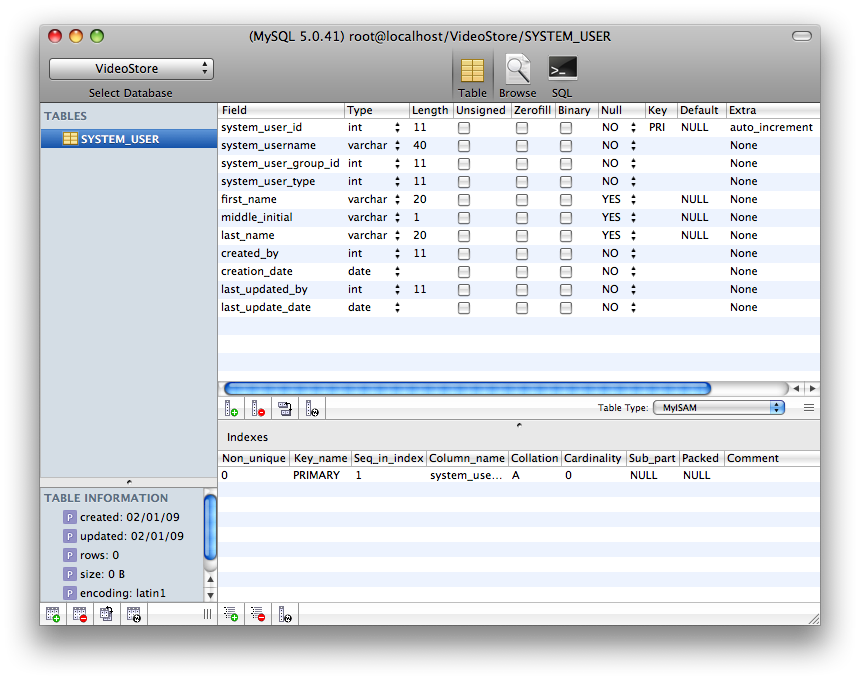Check Unsigned for created_by
Viewport: 860px width, 680px height.
coord(464,254)
